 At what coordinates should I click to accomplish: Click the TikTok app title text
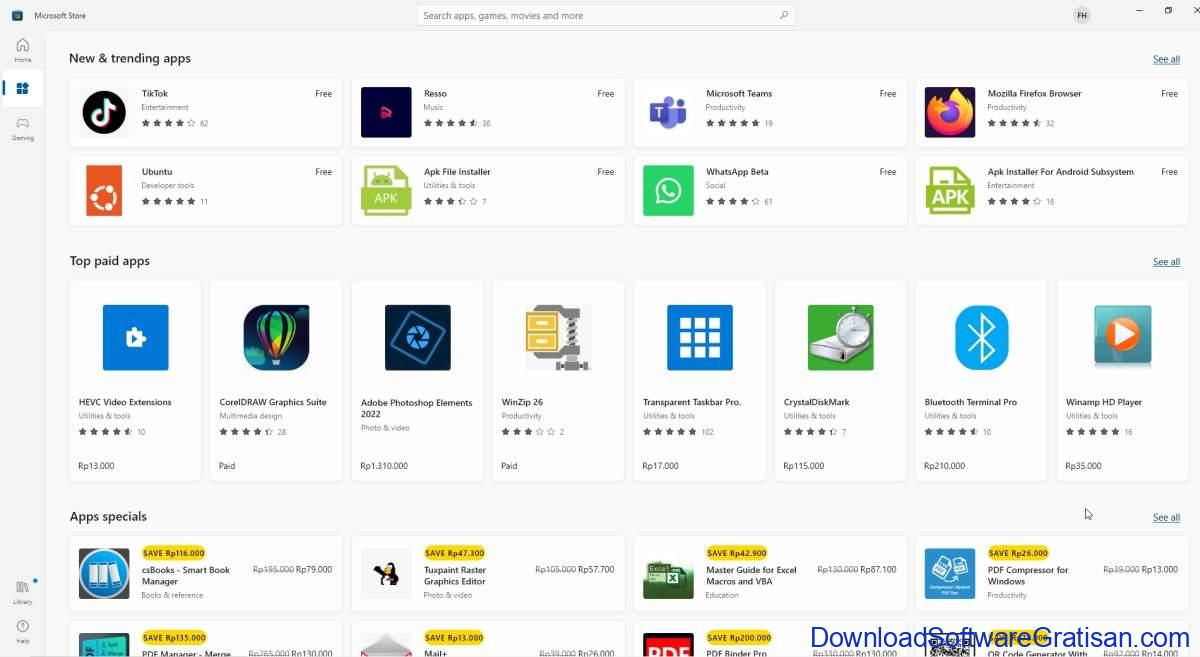(x=155, y=93)
